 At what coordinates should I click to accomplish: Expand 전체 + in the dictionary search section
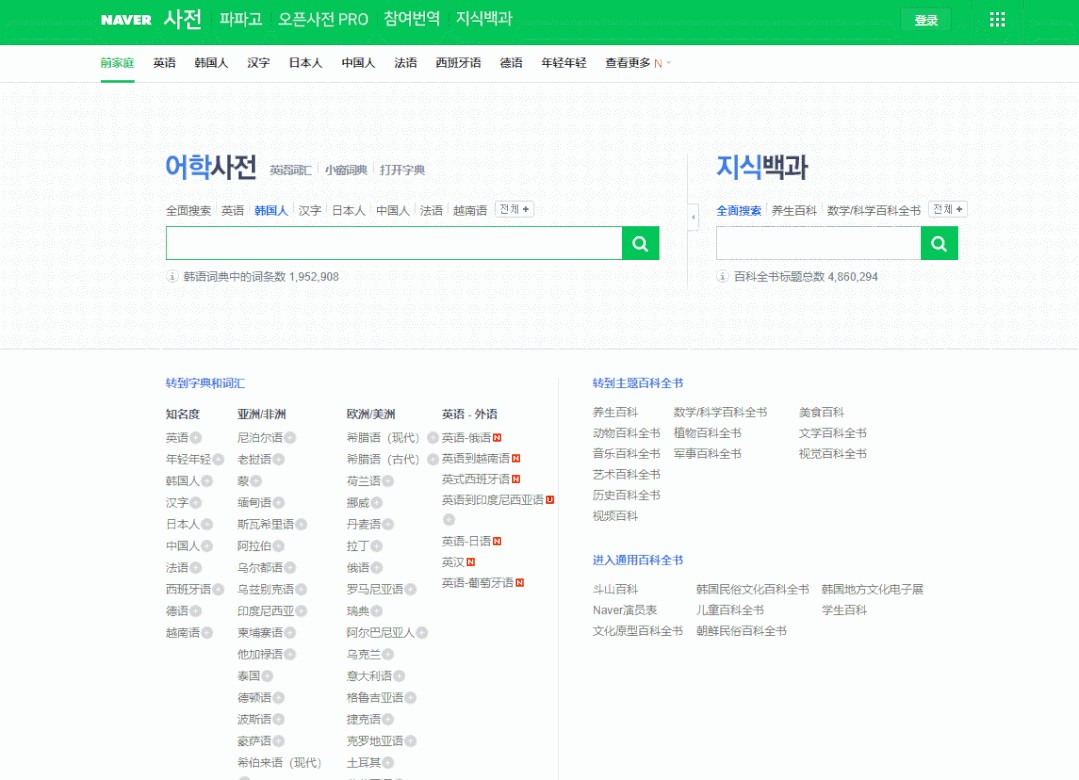pos(515,210)
